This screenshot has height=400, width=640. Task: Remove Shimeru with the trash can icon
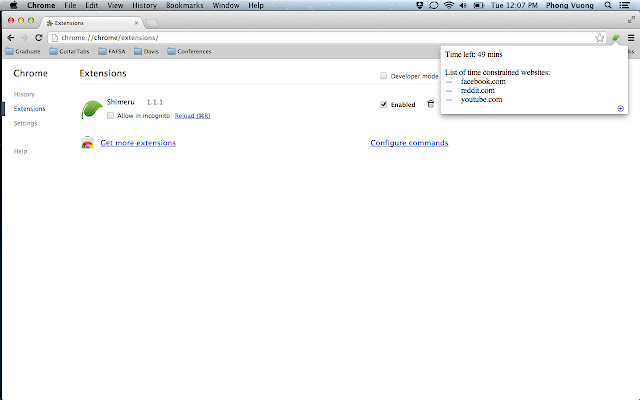coord(431,104)
